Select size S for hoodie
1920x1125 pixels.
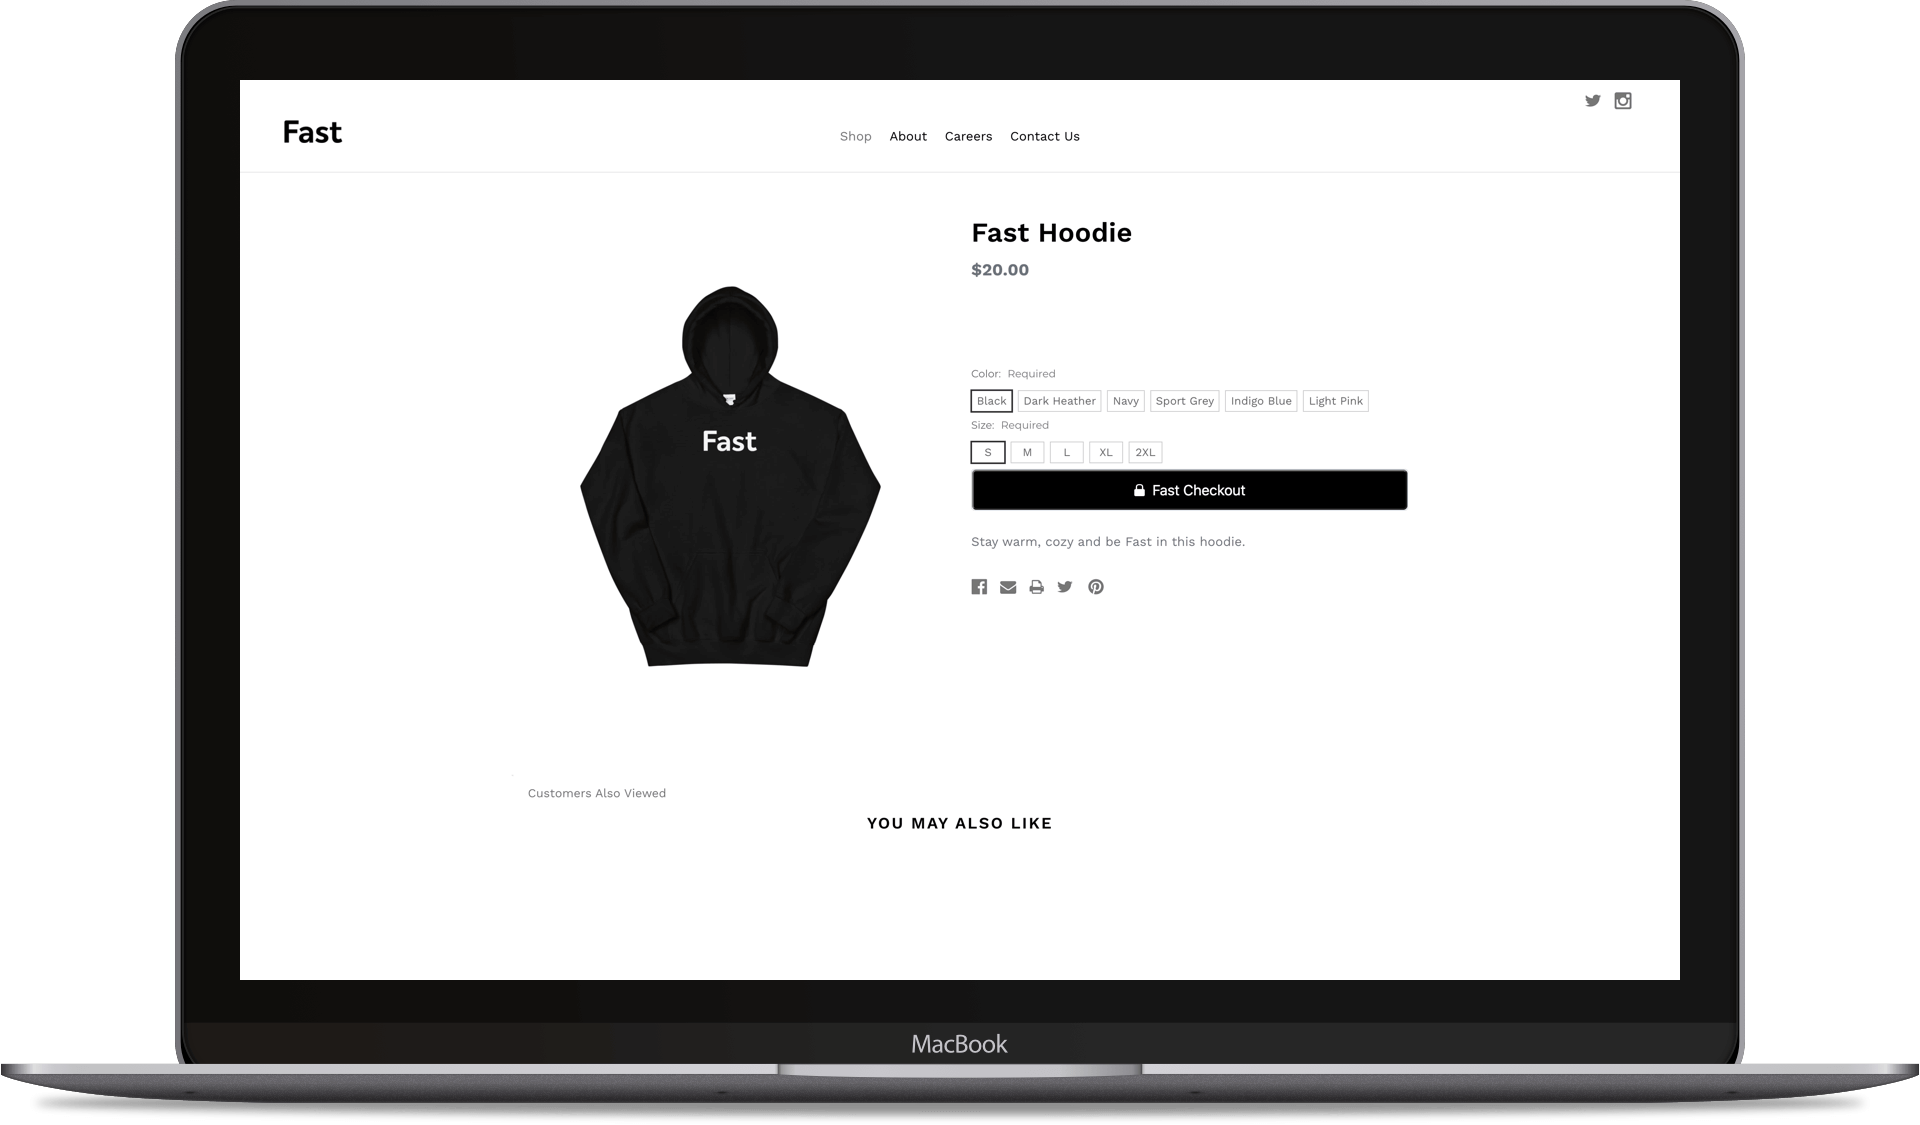(988, 451)
